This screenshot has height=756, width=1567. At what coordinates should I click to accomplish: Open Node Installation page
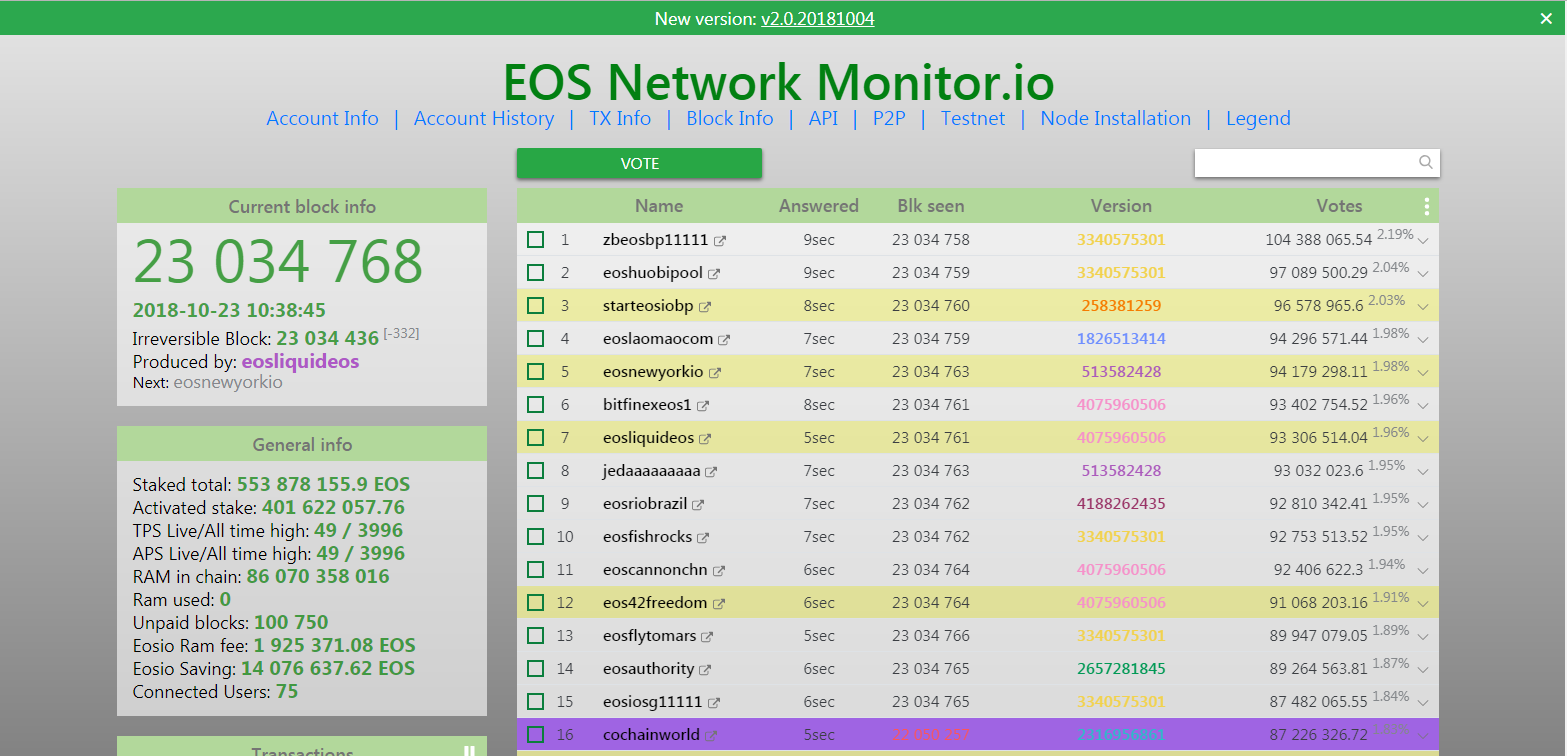pyautogui.click(x=1116, y=119)
